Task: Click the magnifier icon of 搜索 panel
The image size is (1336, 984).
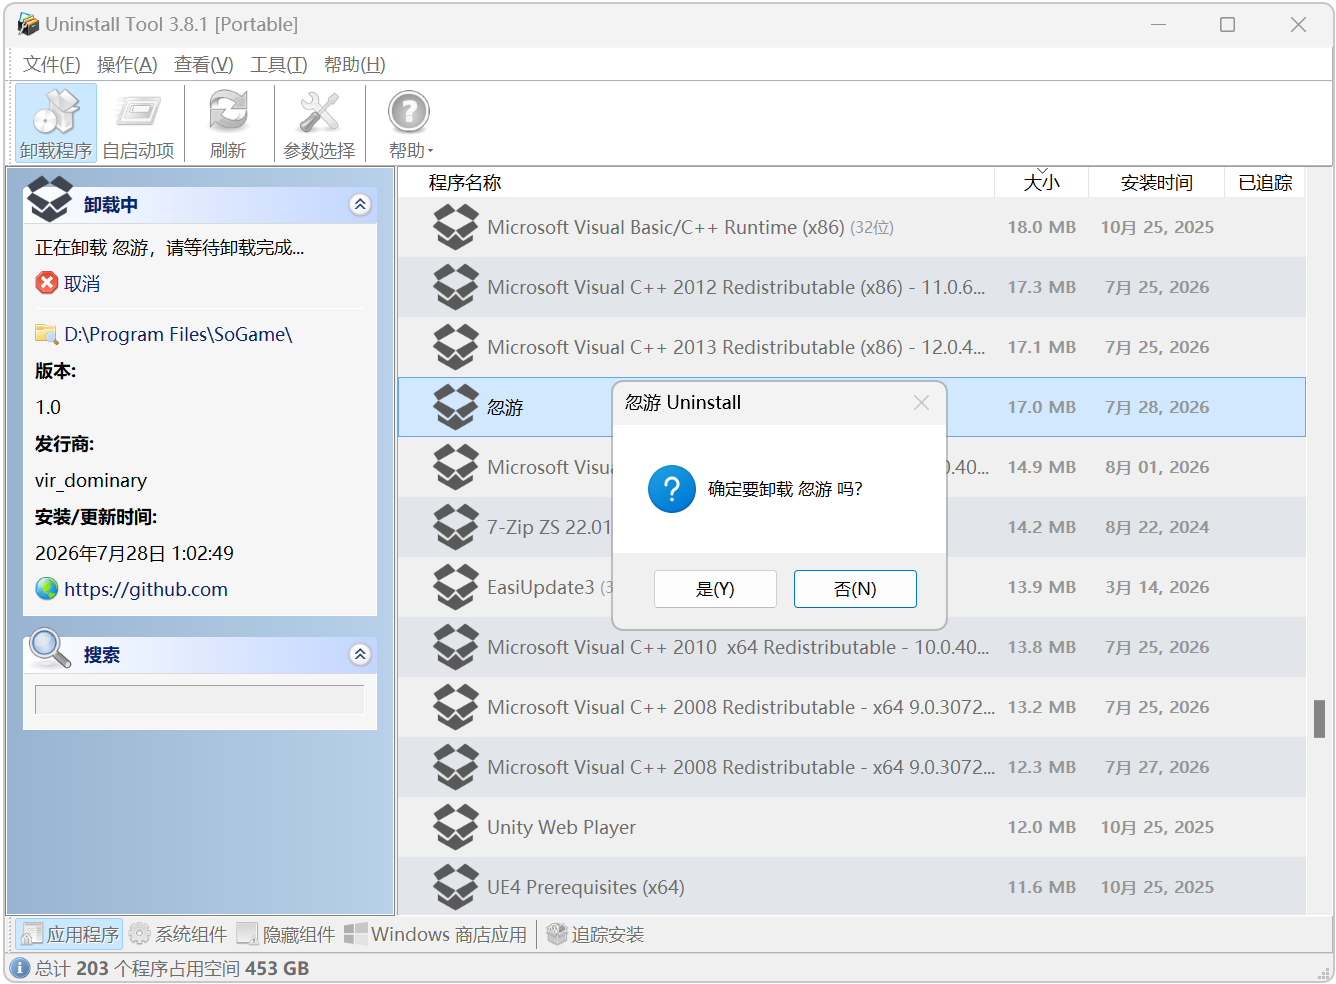Action: (x=50, y=649)
